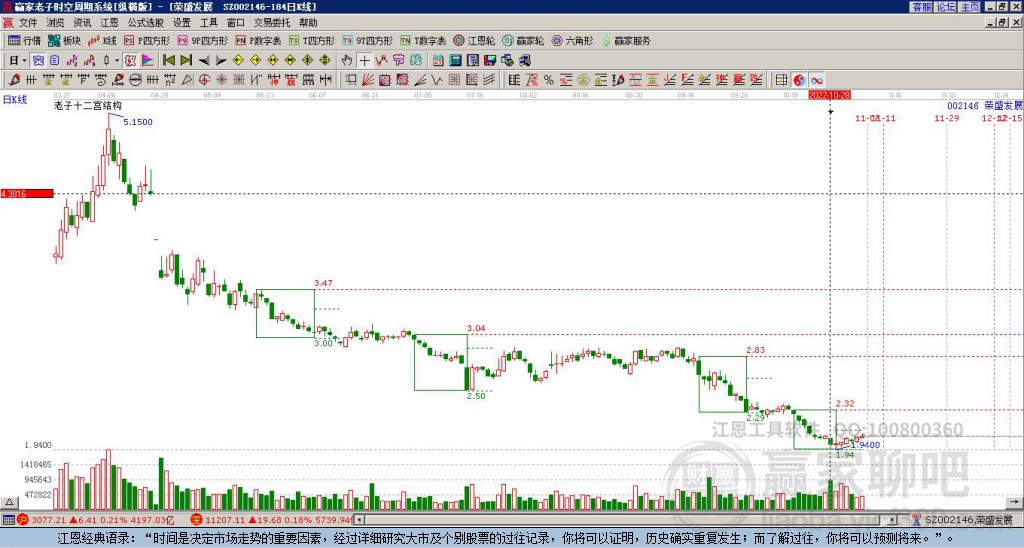Click the SZ002146,荣盛发展 status bar entry
This screenshot has width=1024, height=548.
click(962, 520)
